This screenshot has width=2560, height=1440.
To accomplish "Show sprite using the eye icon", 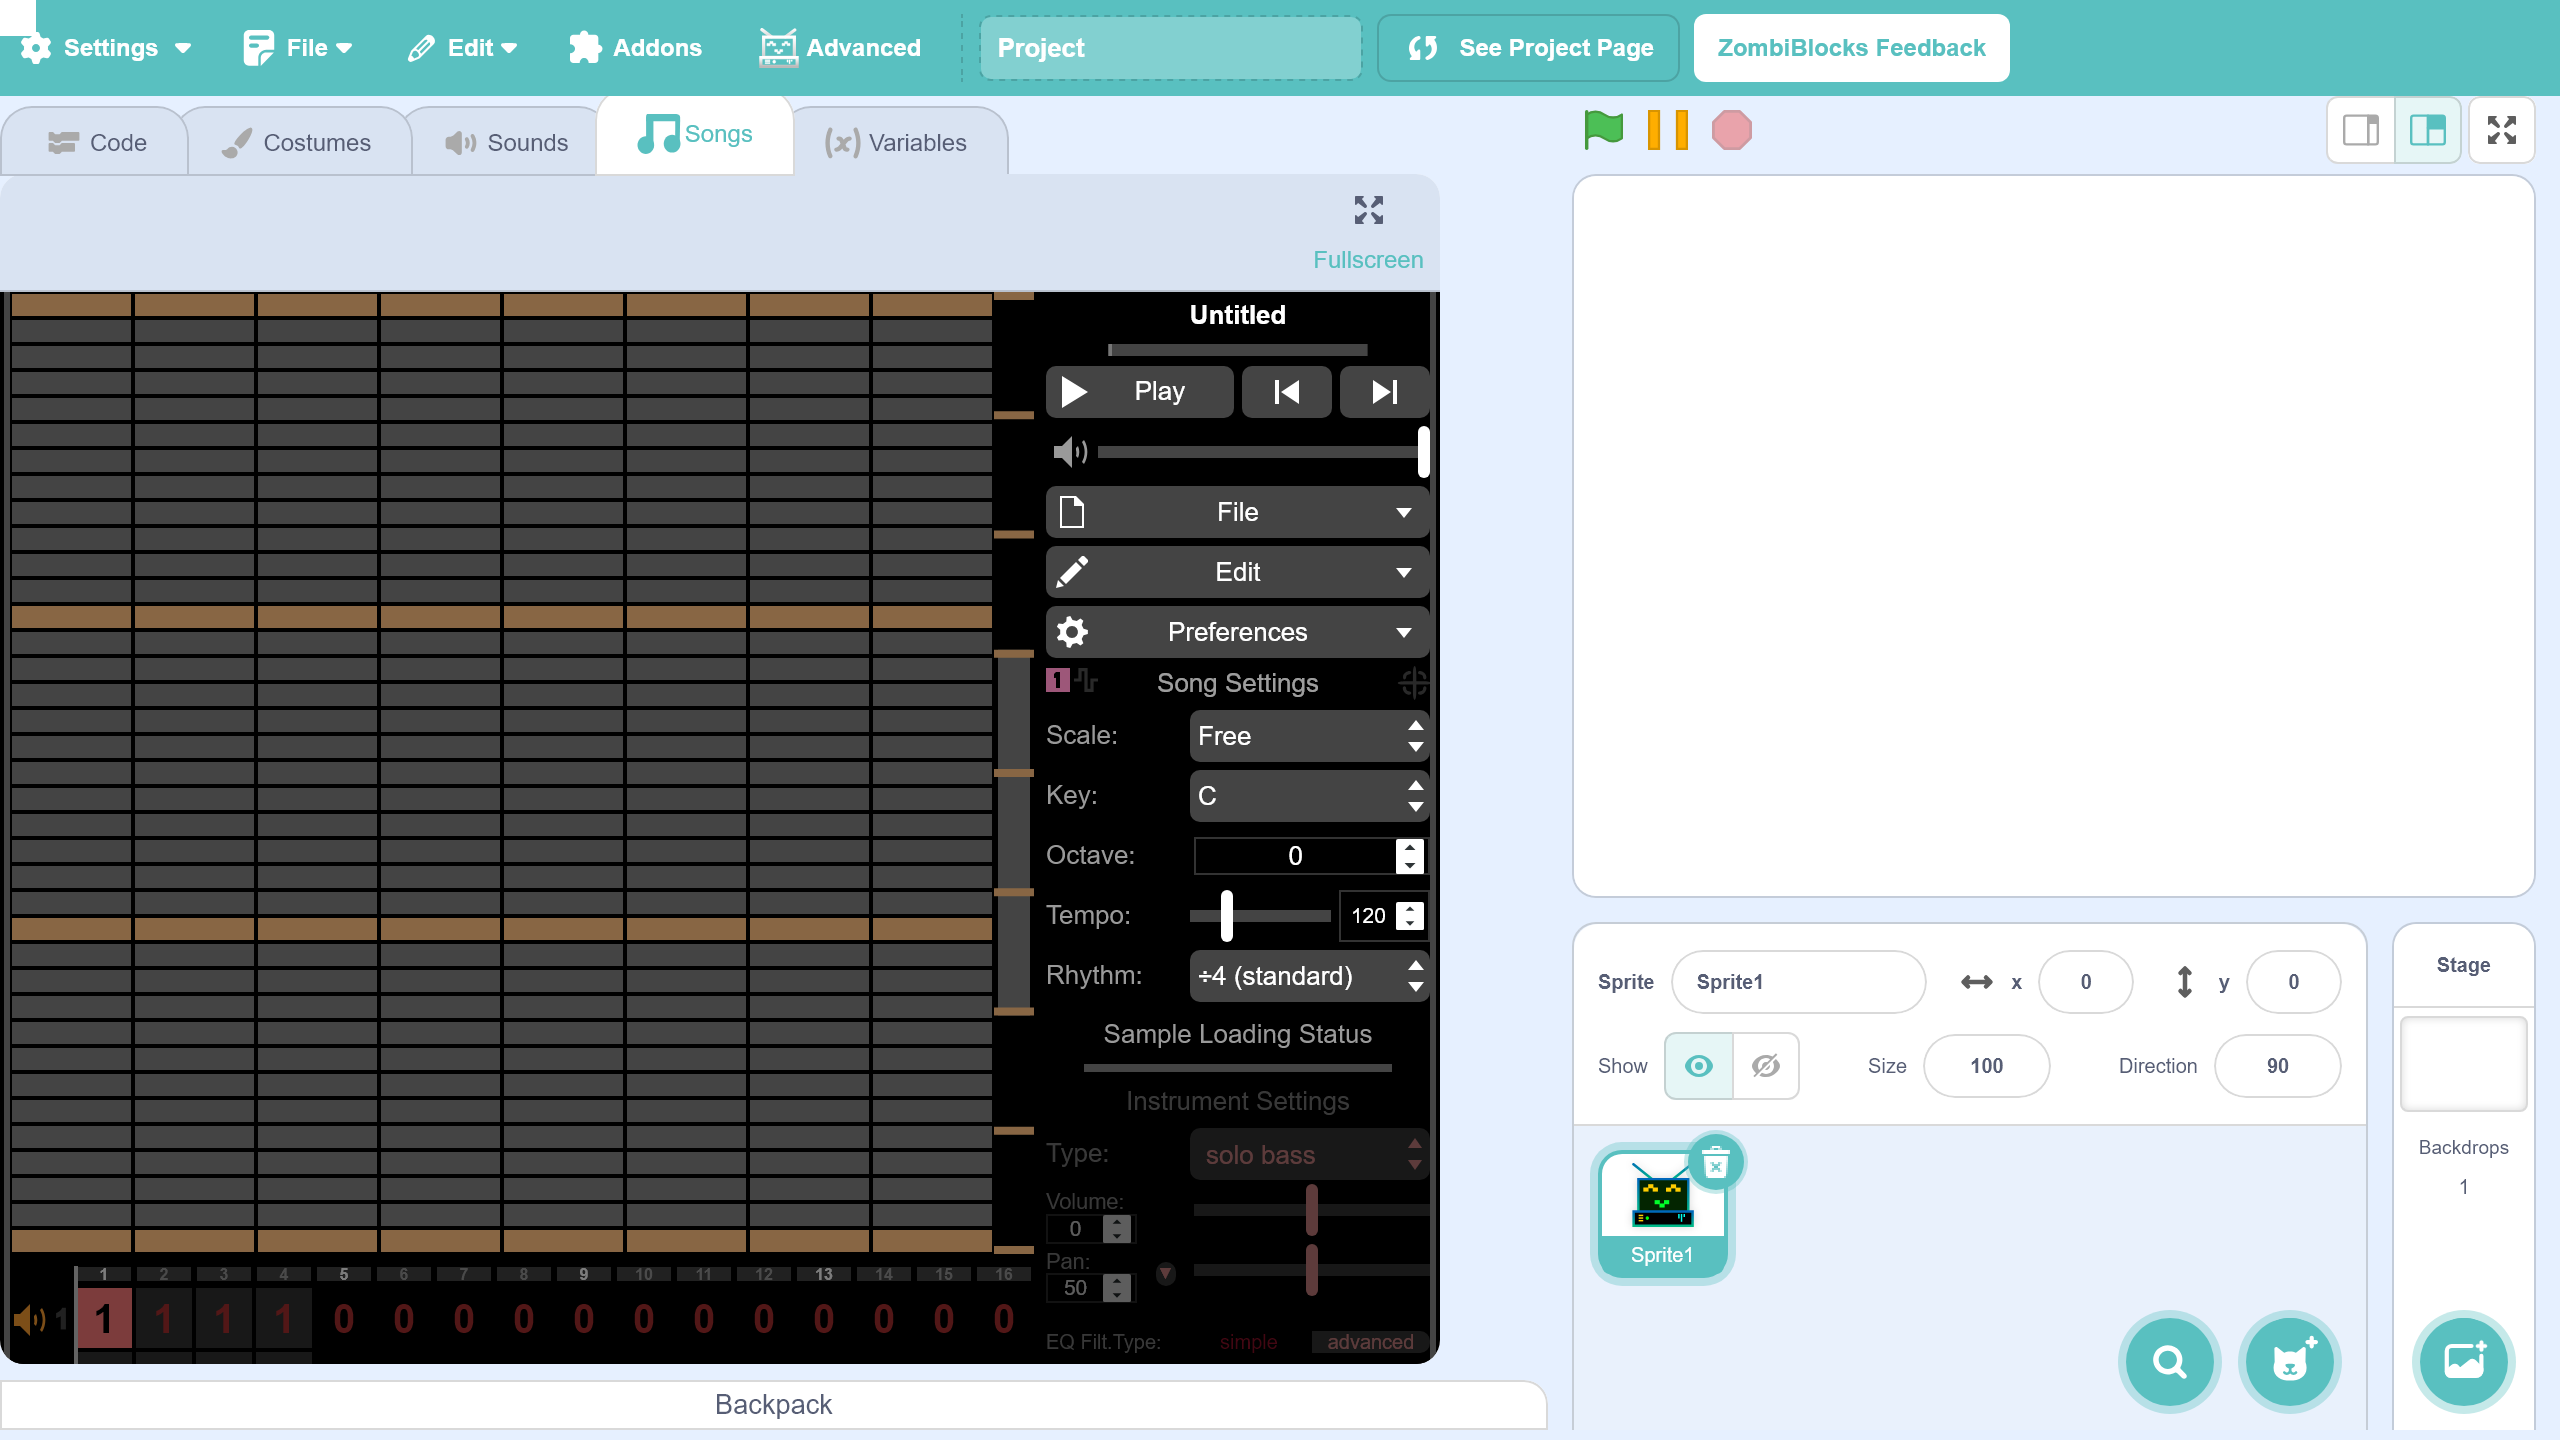I will pos(1698,1066).
